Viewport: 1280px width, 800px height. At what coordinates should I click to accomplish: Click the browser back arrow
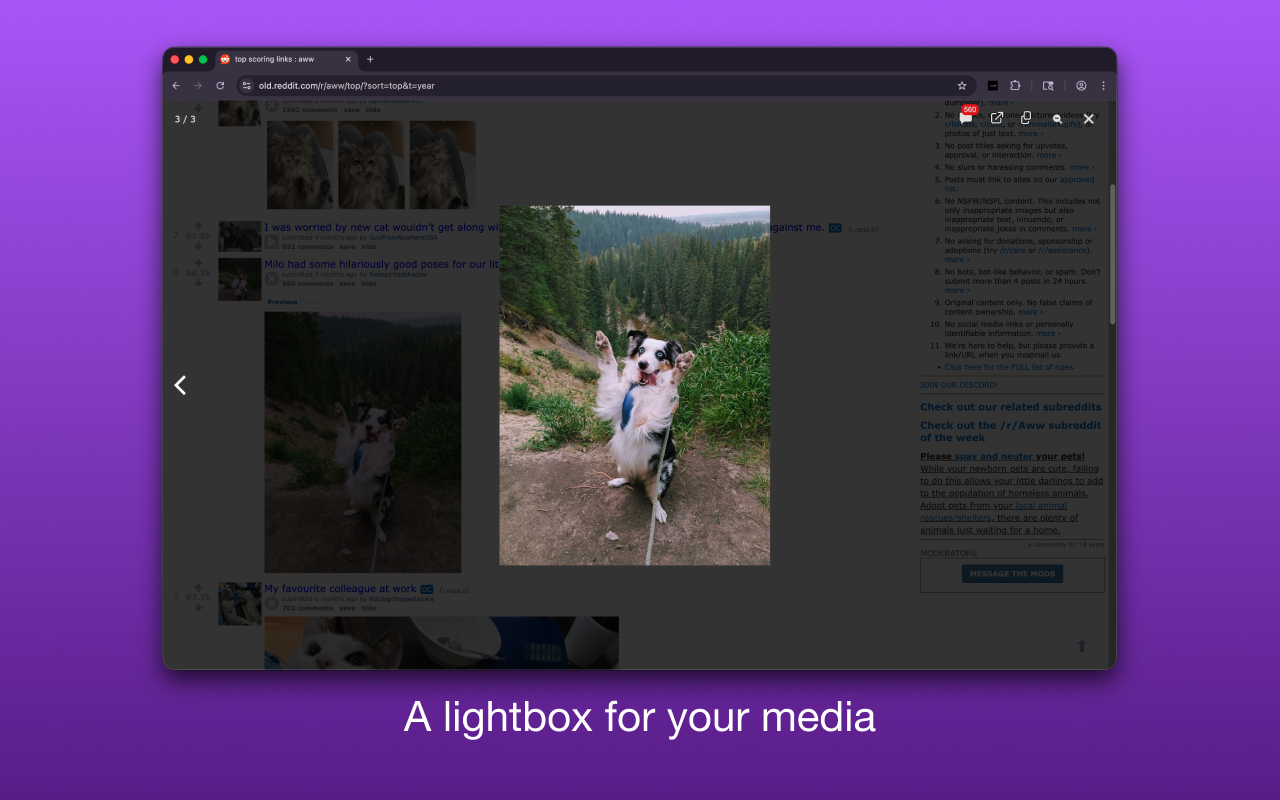[176, 86]
